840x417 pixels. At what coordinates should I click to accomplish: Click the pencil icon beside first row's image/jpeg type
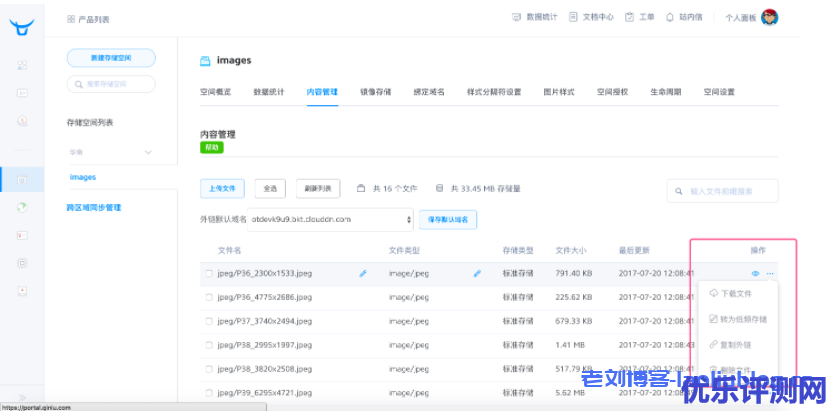click(x=477, y=273)
